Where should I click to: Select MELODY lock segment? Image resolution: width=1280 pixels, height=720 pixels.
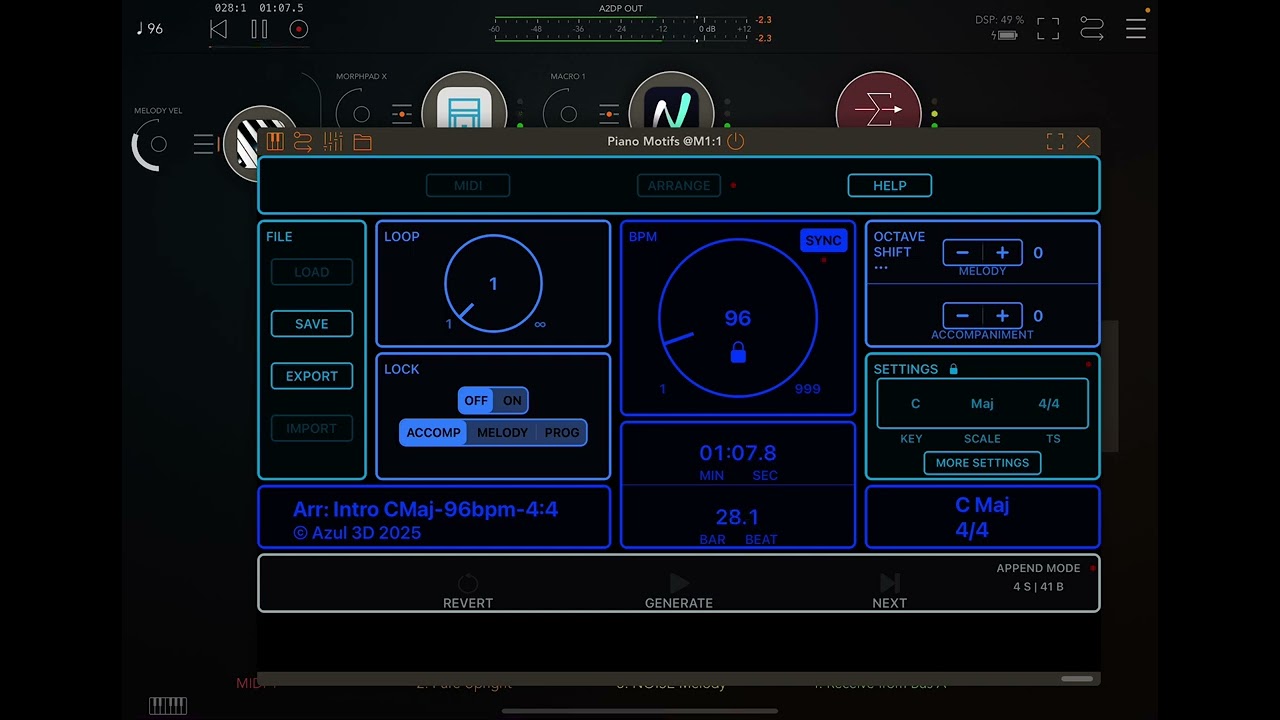502,432
